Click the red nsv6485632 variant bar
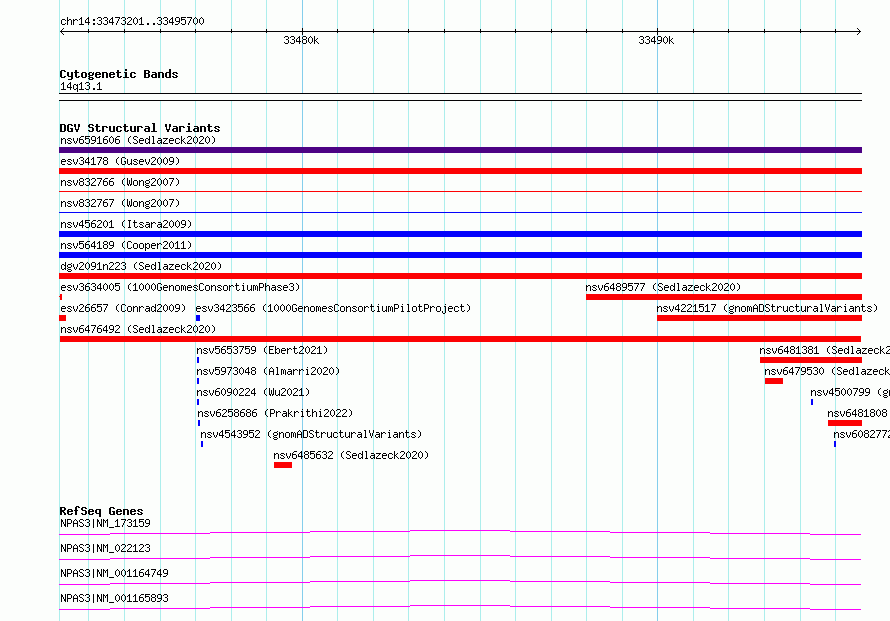 283,465
